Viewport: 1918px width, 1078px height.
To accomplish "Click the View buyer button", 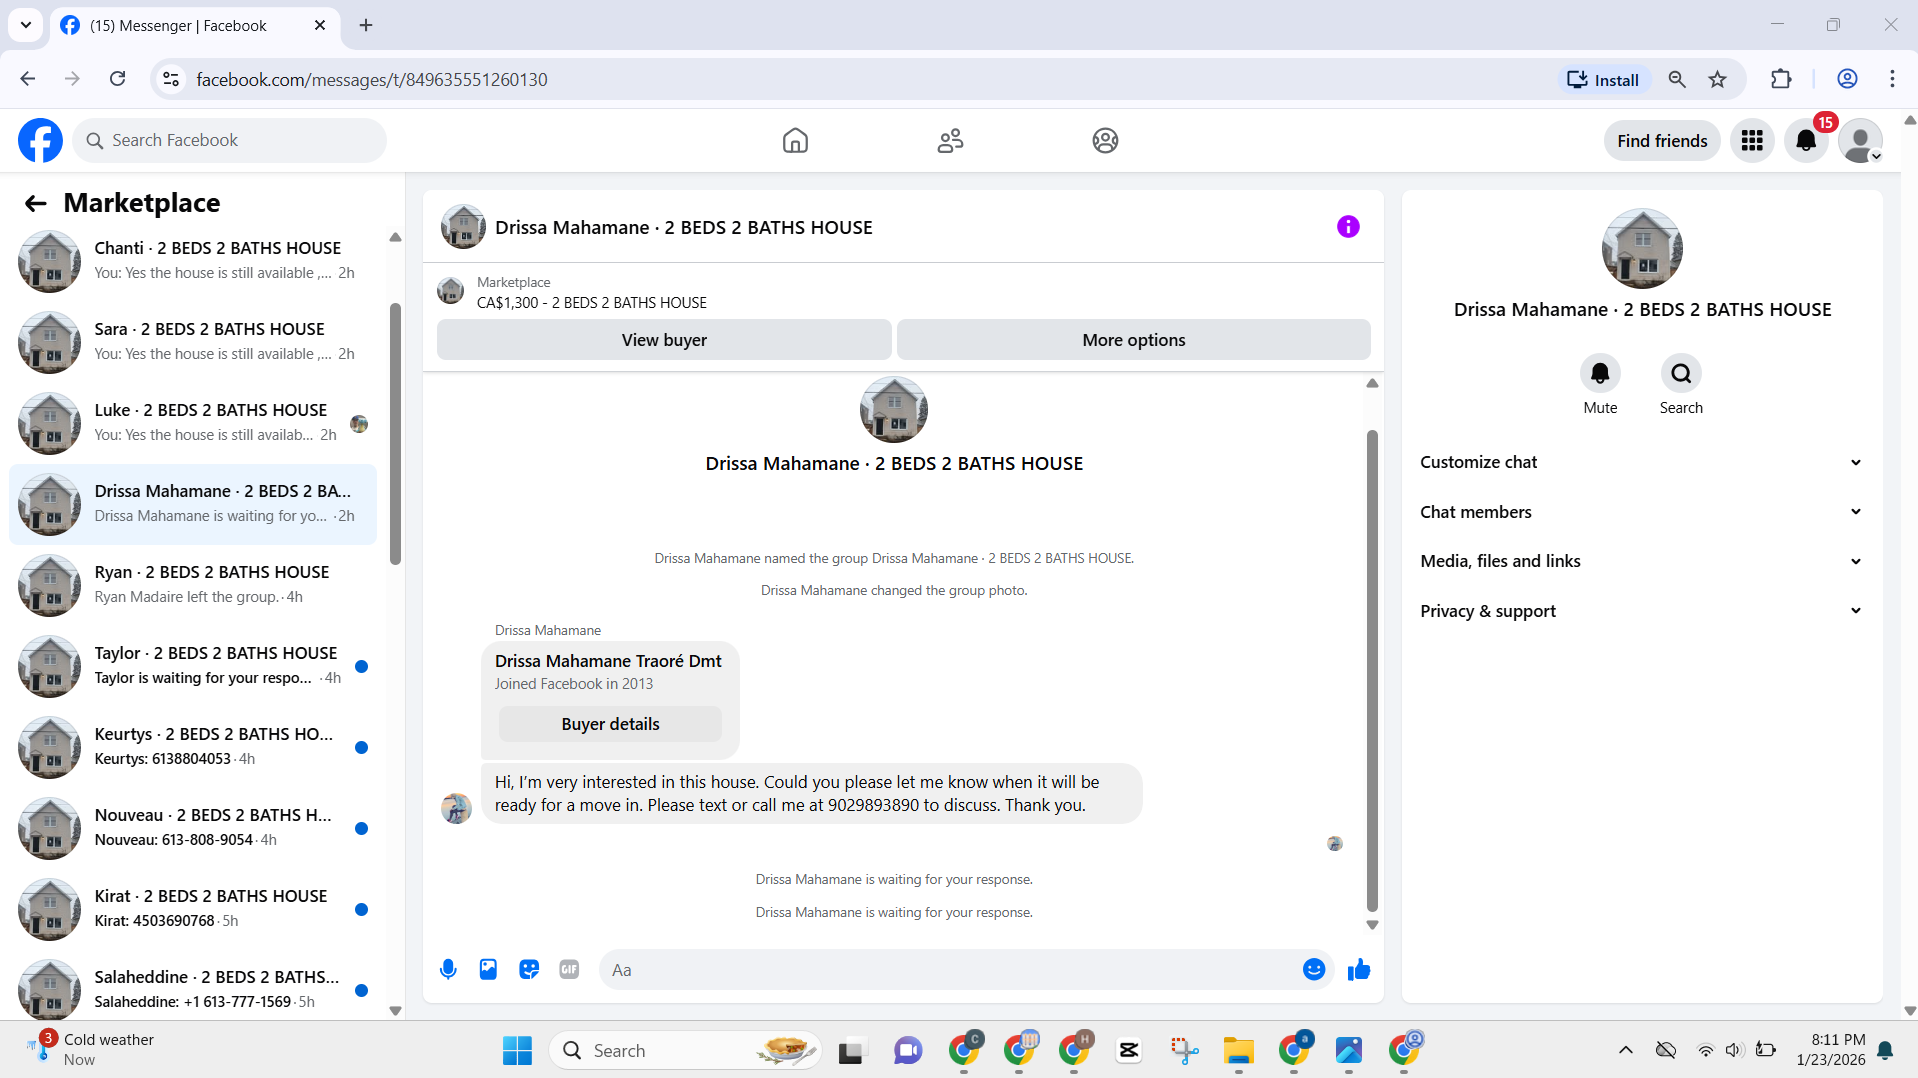I will (x=664, y=340).
